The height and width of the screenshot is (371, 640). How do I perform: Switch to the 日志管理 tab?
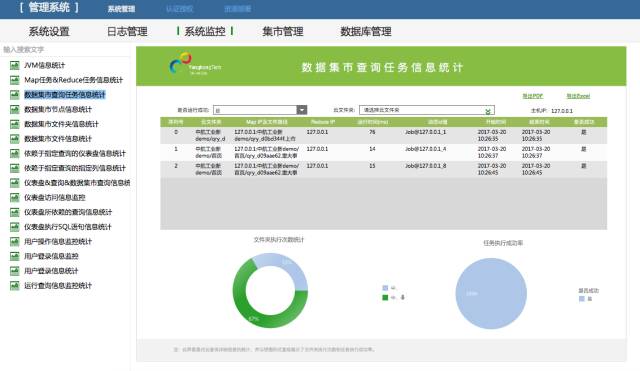(x=127, y=31)
